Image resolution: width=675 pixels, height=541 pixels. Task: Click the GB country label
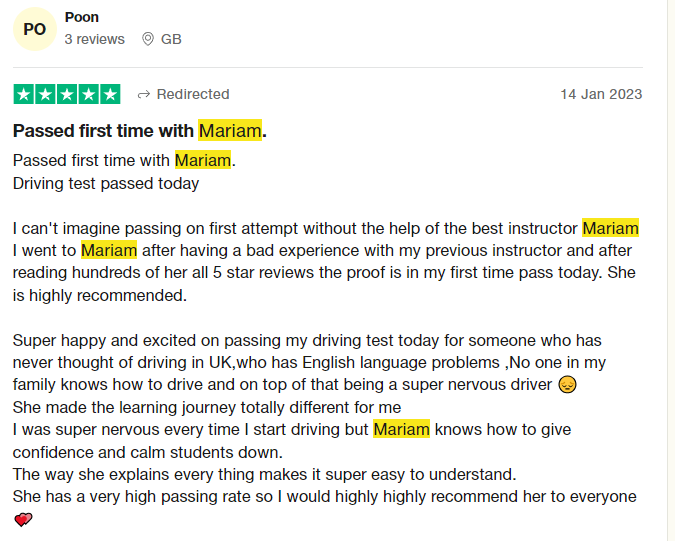[x=171, y=39]
